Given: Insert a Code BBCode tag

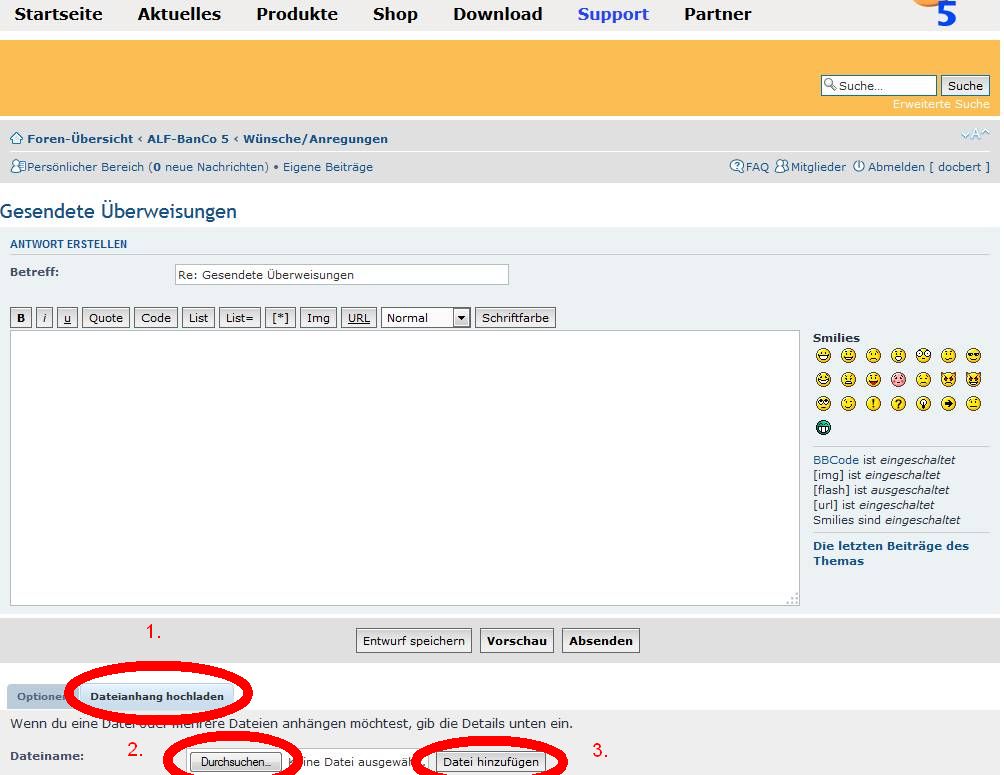Looking at the screenshot, I should point(156,318).
